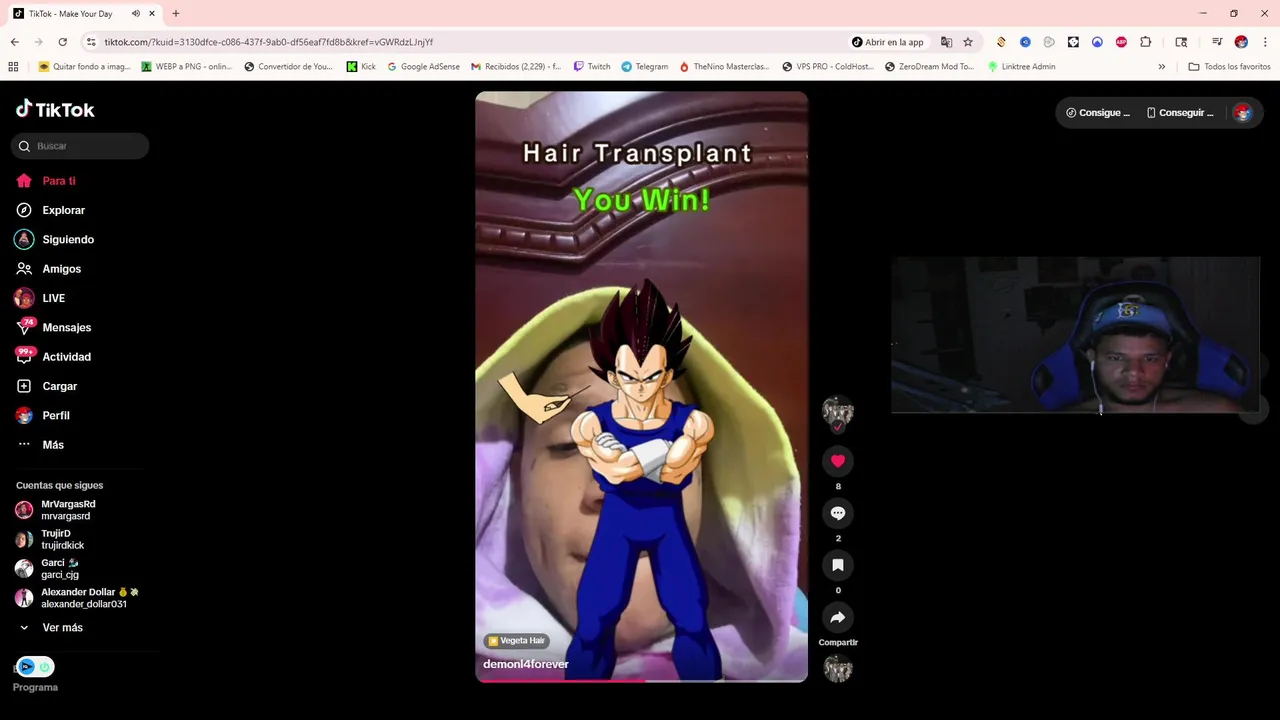Close the TikTok browser tab
This screenshot has width=1280, height=720.
[152, 14]
